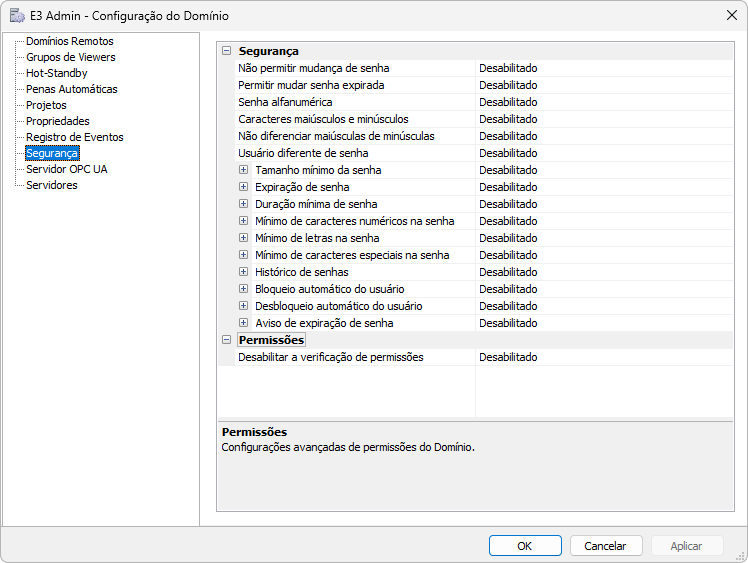Viewport: 748px width, 563px height.
Task: Expand Bloqueio automático do usuário
Action: pyautogui.click(x=243, y=289)
